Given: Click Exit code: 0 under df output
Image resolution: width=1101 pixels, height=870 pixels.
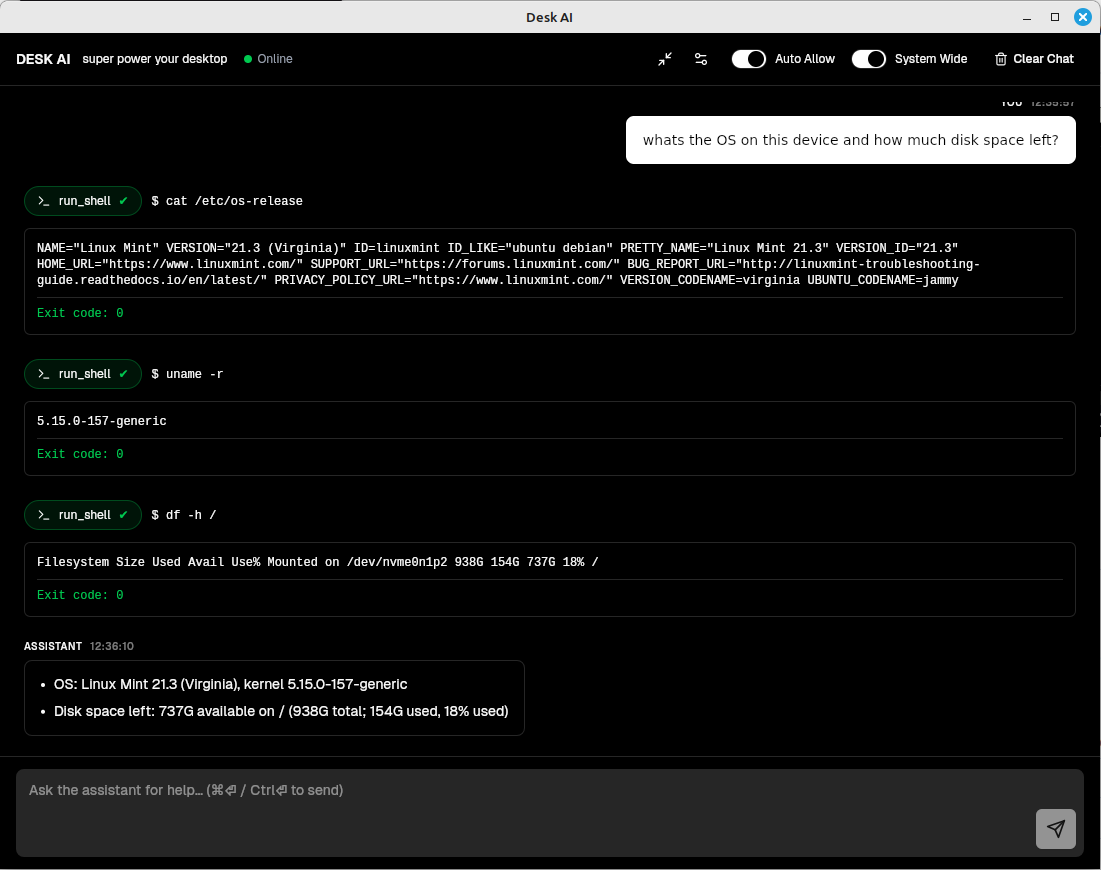Looking at the screenshot, I should point(80,595).
